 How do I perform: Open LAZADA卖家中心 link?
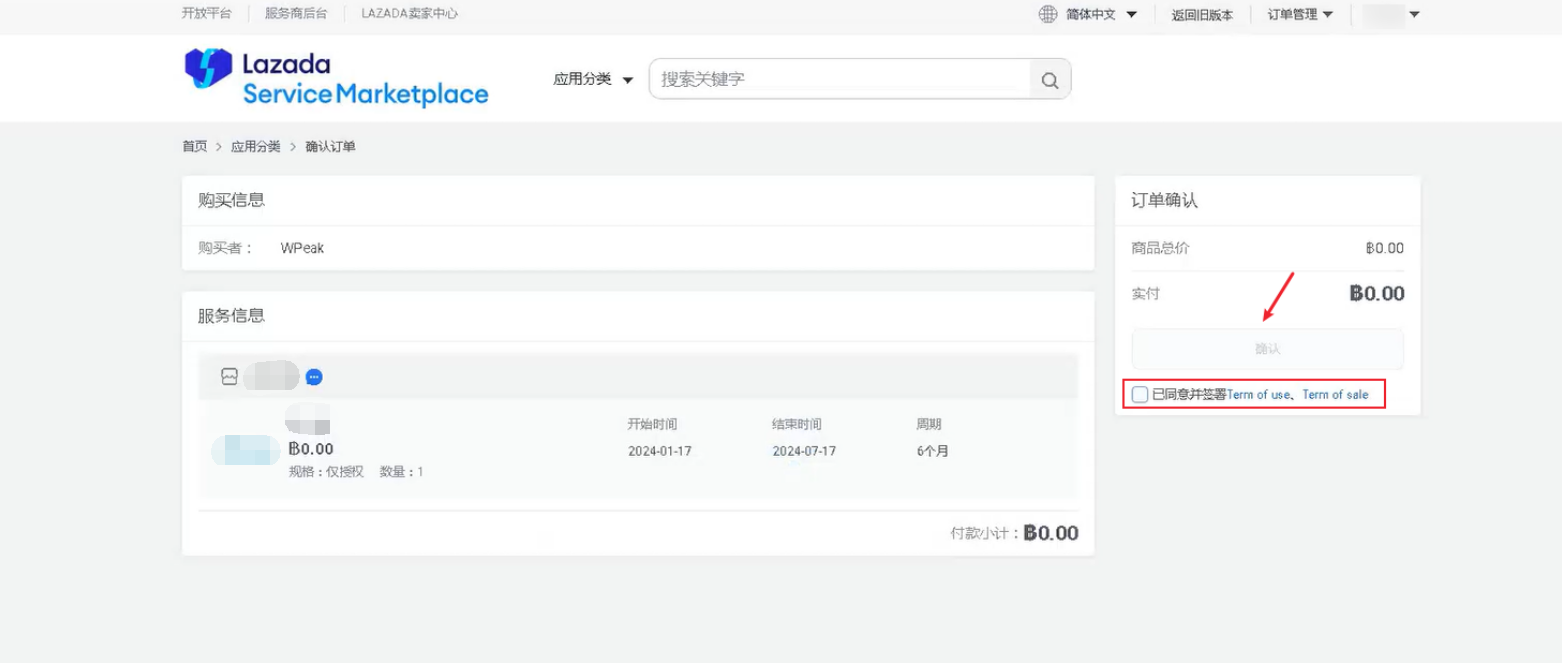[x=409, y=14]
